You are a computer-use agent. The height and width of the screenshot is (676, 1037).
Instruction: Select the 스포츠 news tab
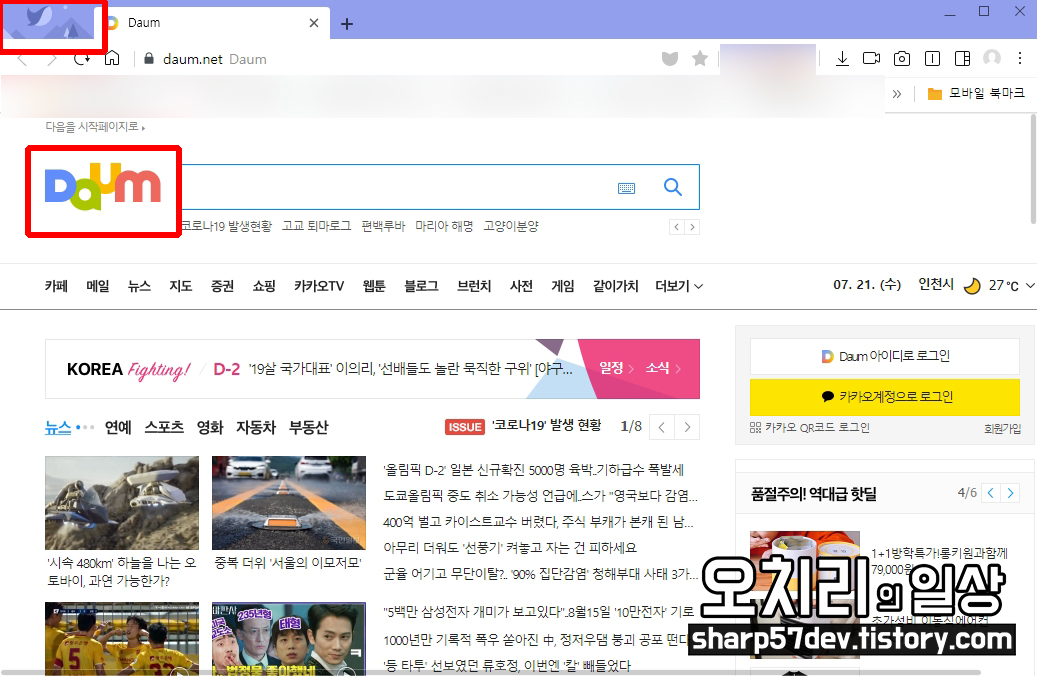coord(164,427)
